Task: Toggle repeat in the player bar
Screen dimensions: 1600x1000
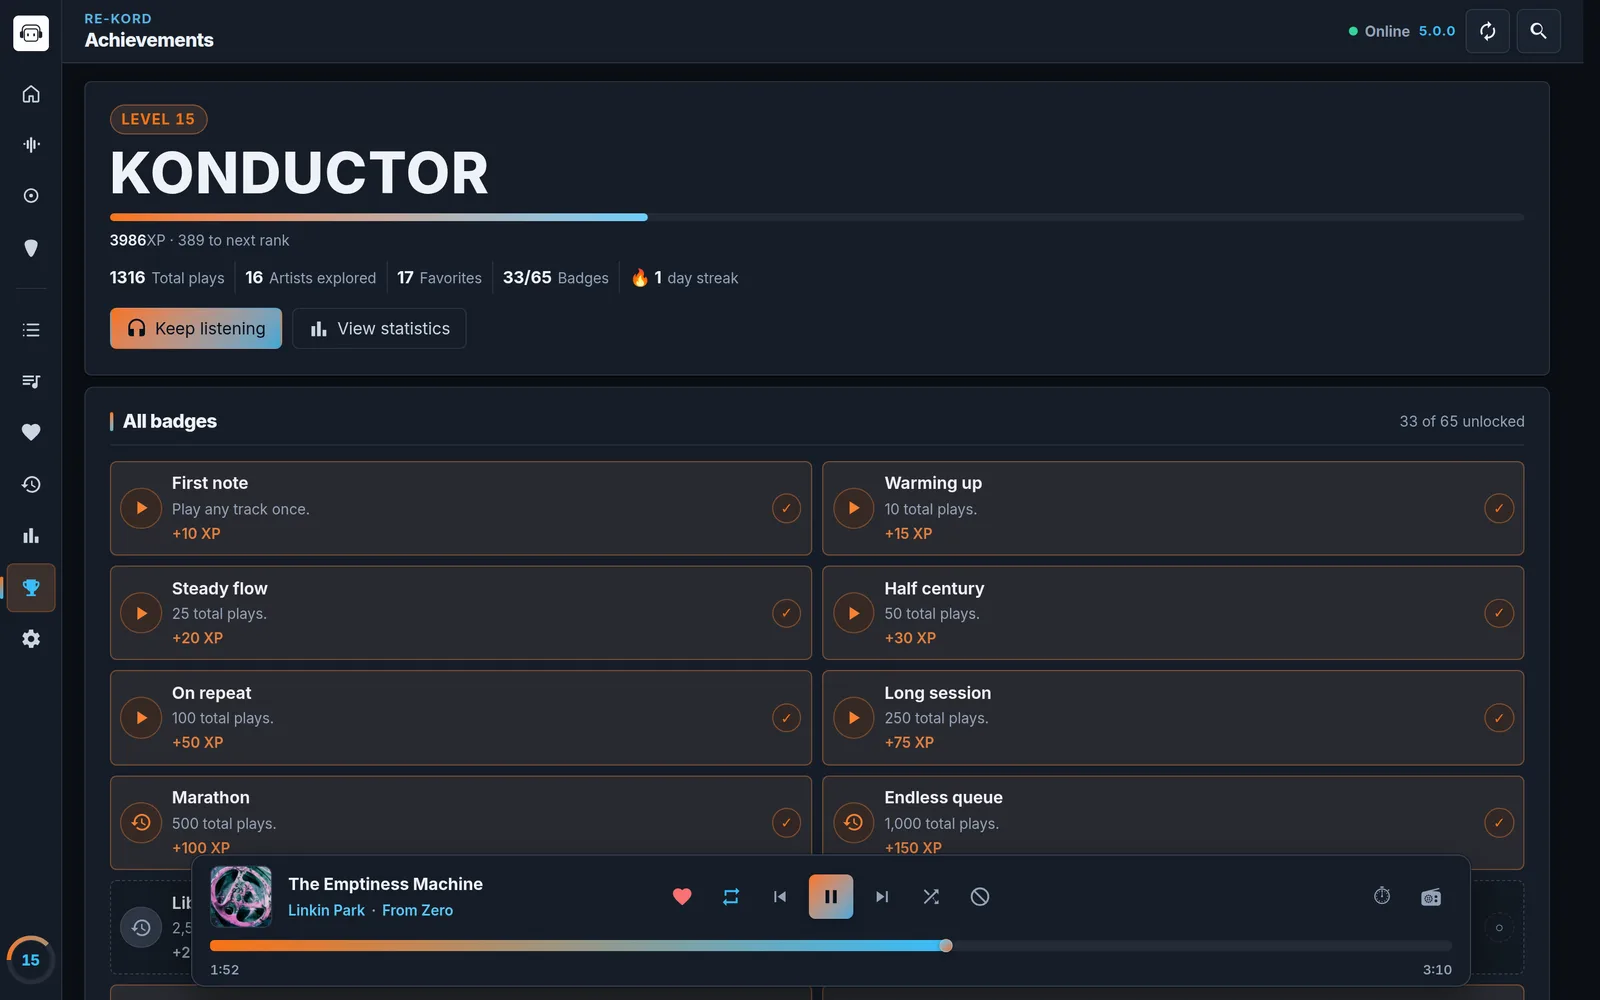Action: pyautogui.click(x=731, y=897)
